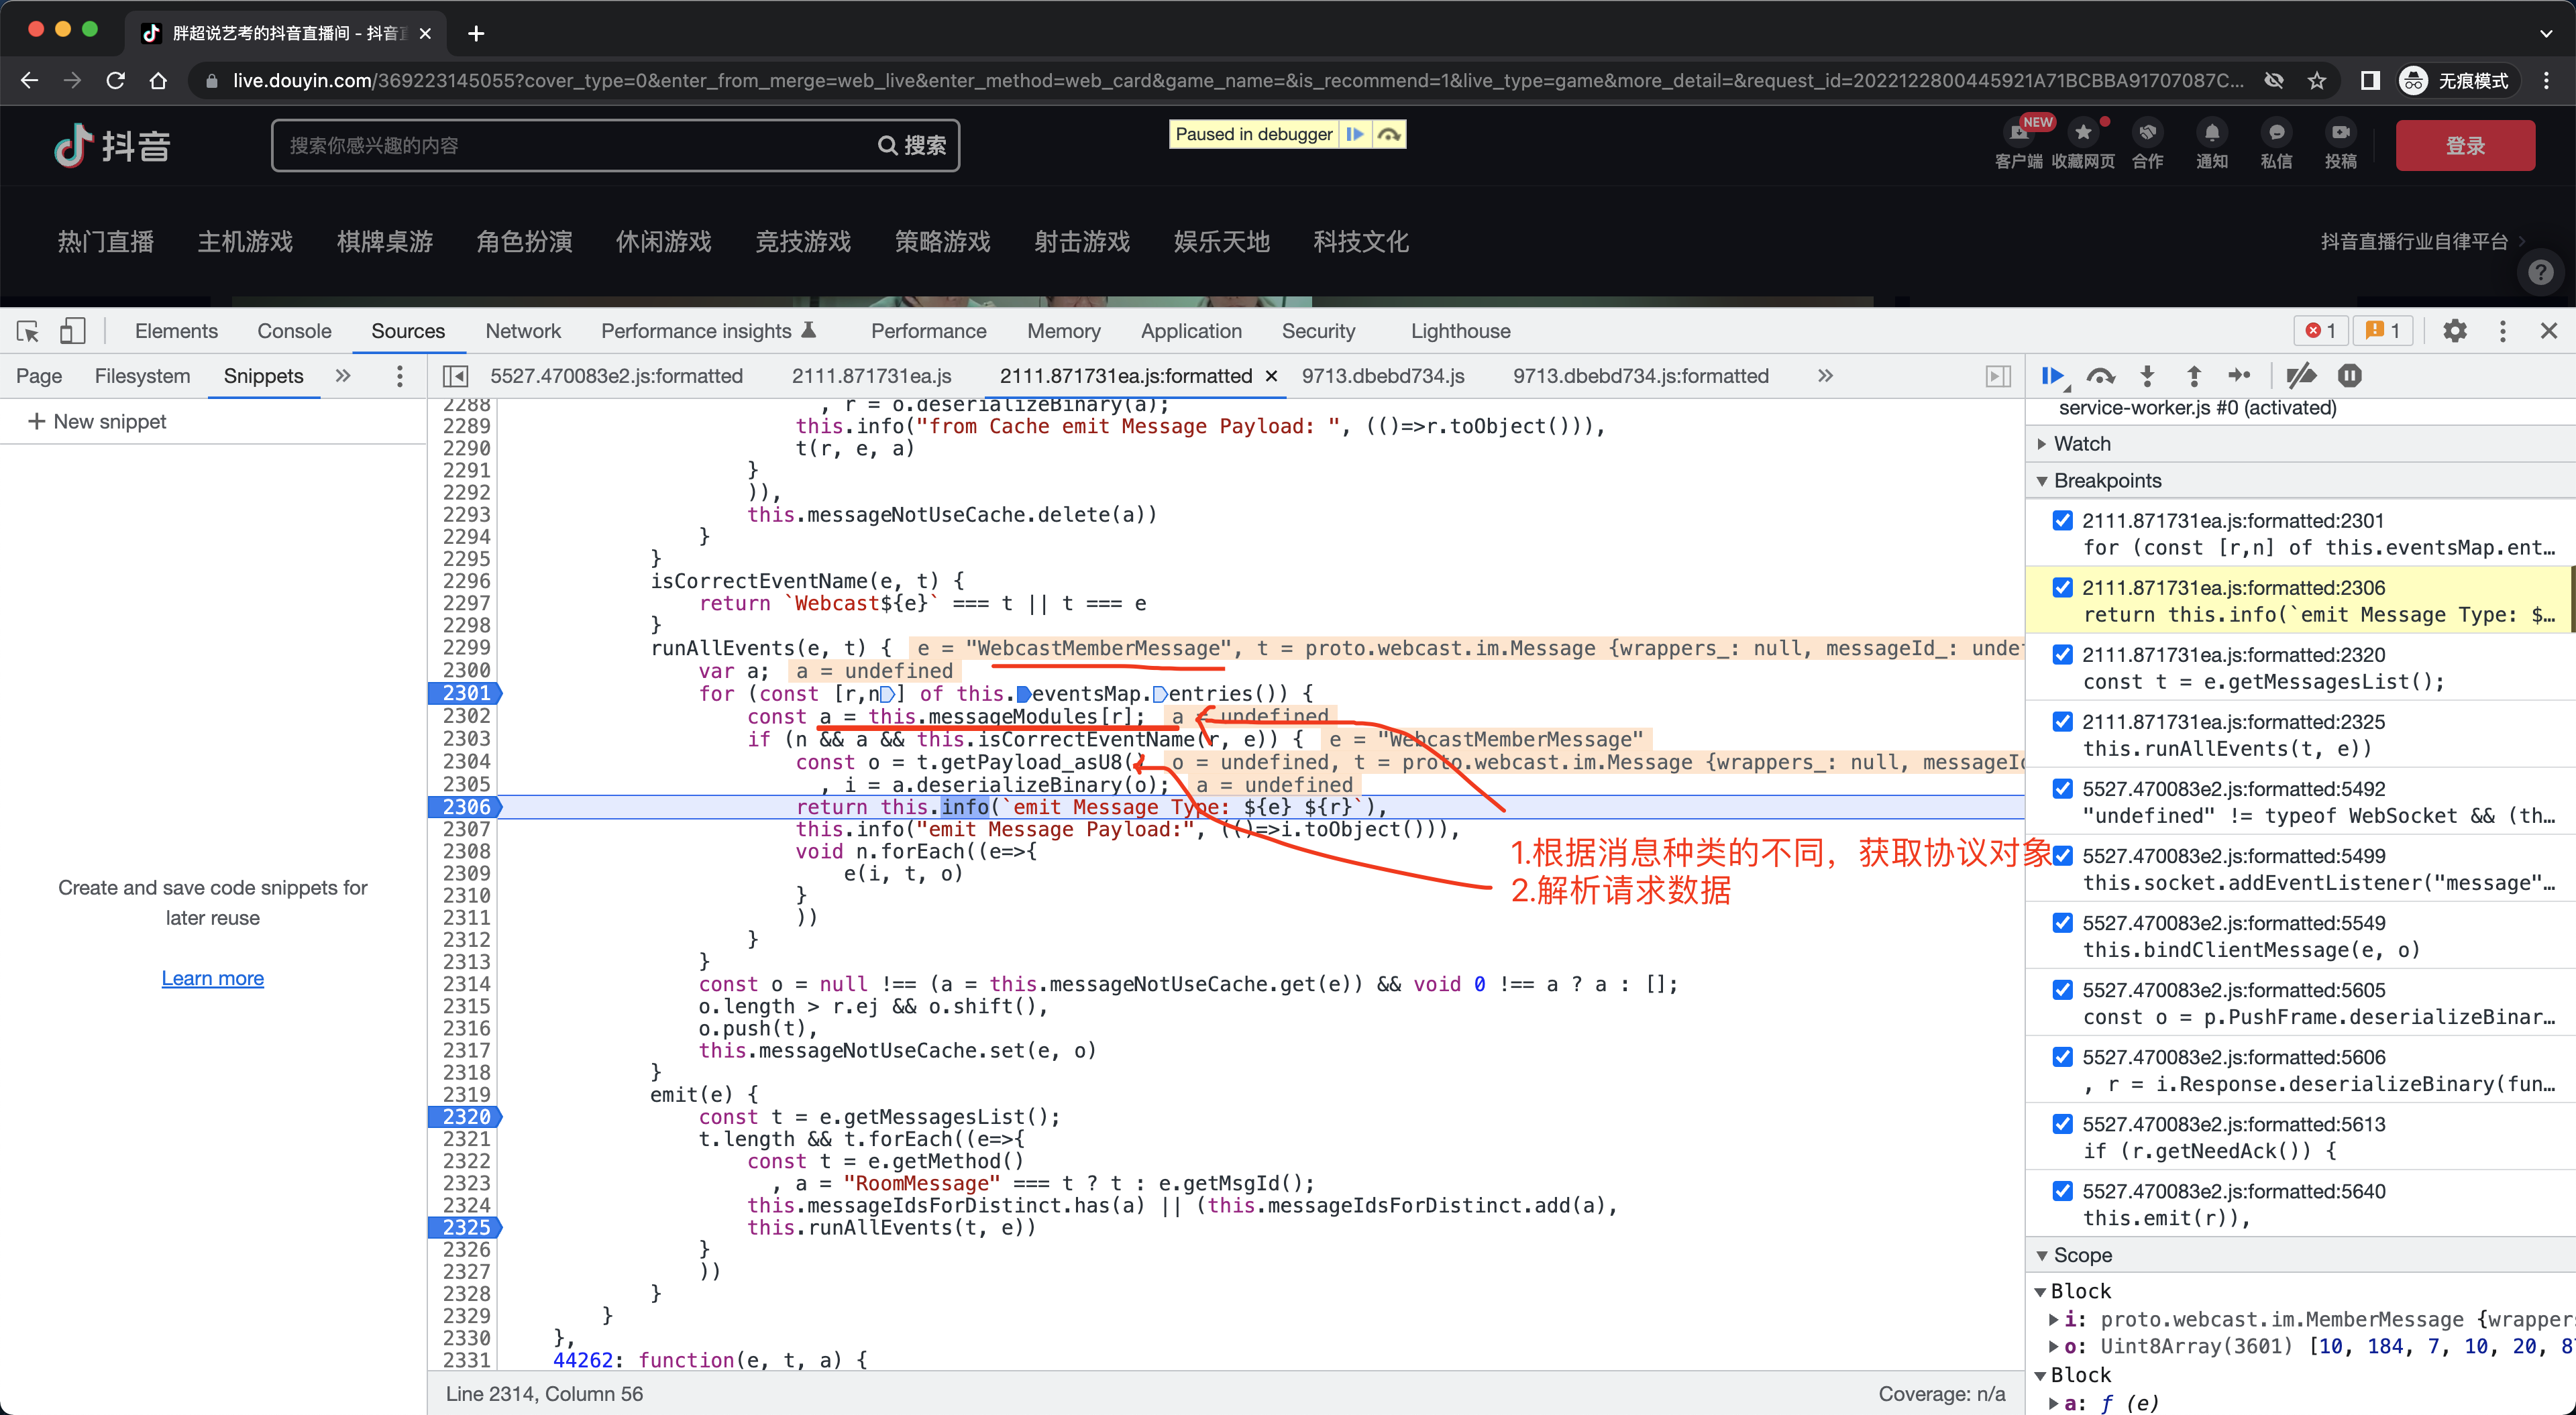Click the Step into next function arrow
The width and height of the screenshot is (2576, 1415).
tap(2147, 376)
